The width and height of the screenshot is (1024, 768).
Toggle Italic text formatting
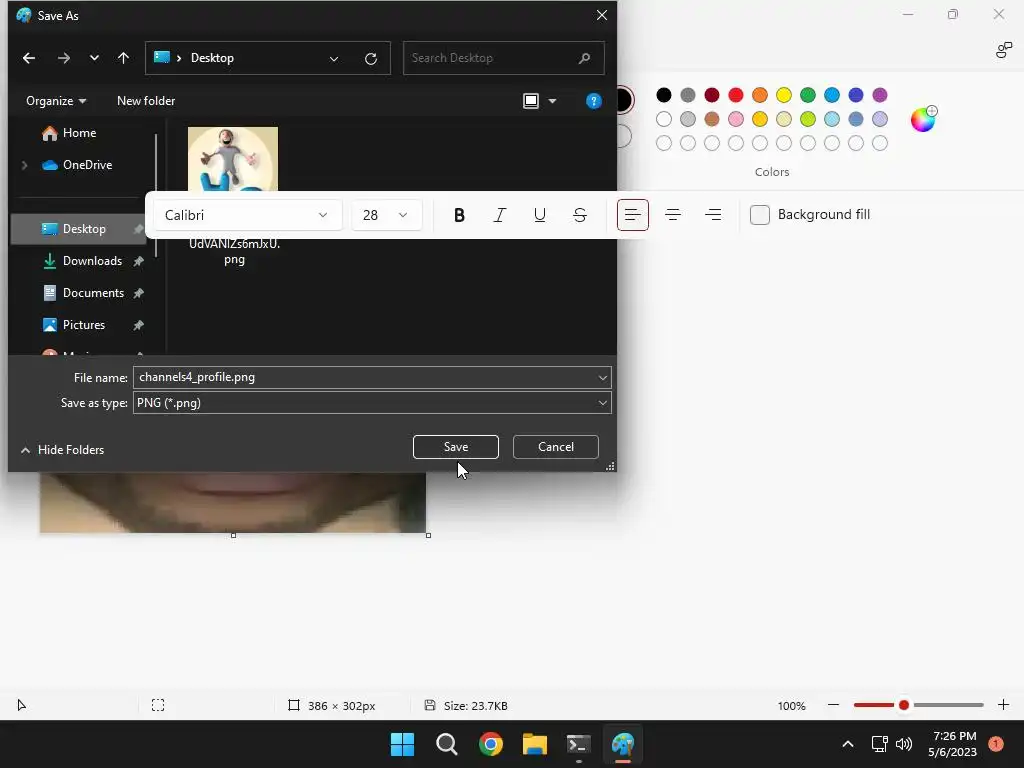[x=500, y=215]
